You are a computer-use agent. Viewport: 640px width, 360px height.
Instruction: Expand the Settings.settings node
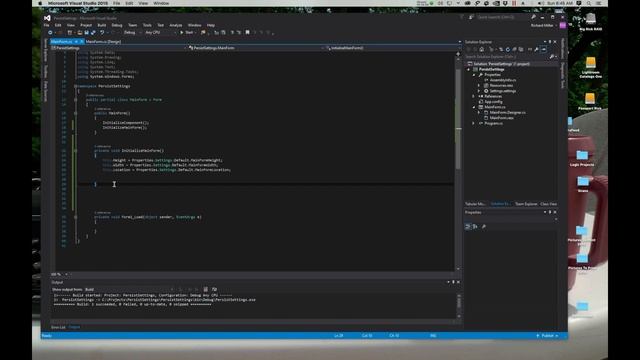tap(479, 91)
